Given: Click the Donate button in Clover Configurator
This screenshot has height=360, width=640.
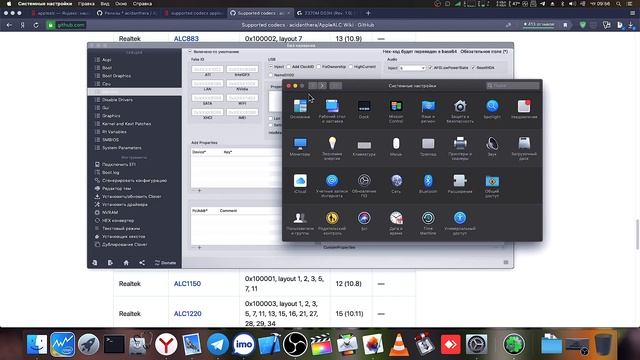Looking at the screenshot, I should pyautogui.click(x=165, y=263).
